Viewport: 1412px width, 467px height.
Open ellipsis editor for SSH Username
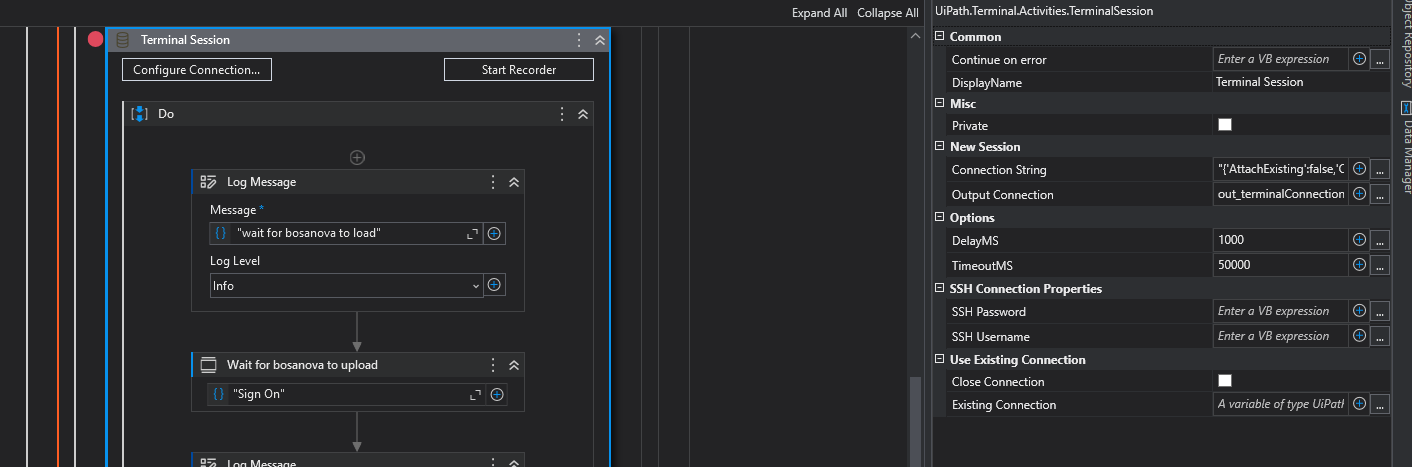(1380, 336)
